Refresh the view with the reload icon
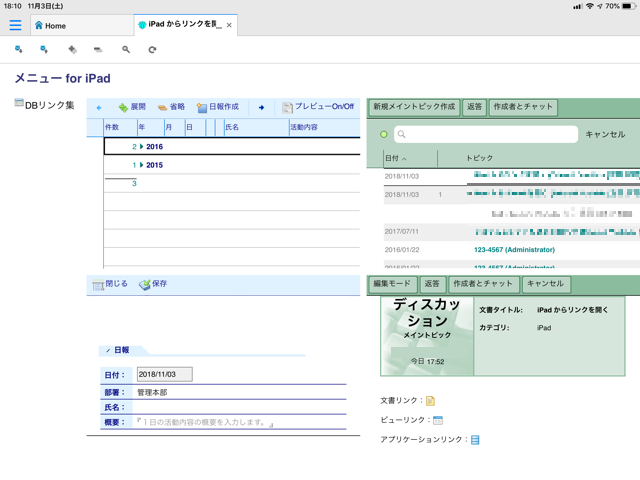640x480 pixels. point(152,49)
